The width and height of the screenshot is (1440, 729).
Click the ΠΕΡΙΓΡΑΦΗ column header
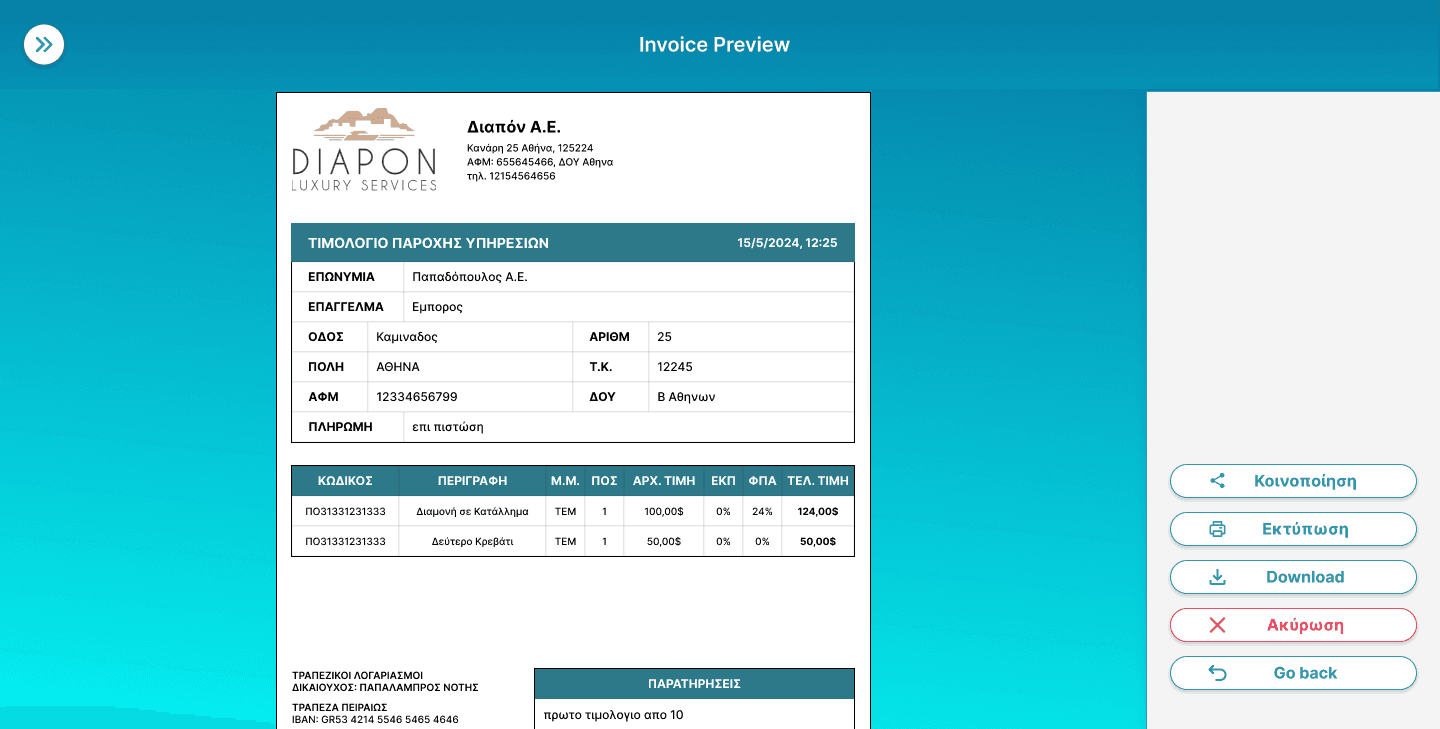472,481
